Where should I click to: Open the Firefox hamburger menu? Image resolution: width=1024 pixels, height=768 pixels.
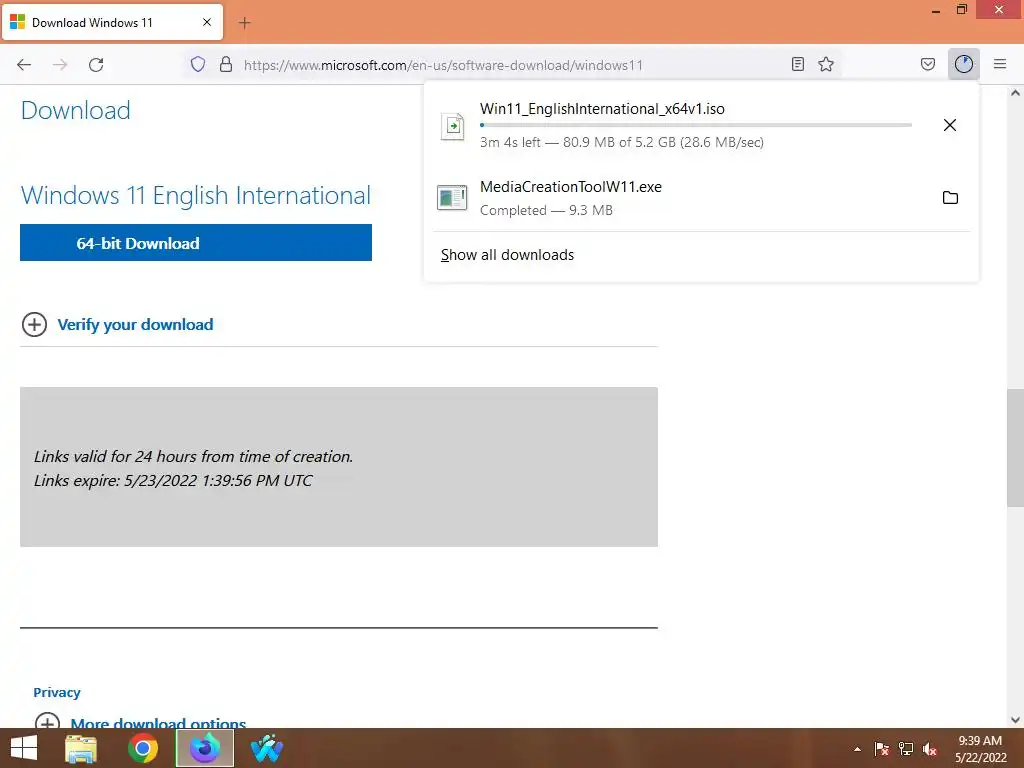(1000, 64)
